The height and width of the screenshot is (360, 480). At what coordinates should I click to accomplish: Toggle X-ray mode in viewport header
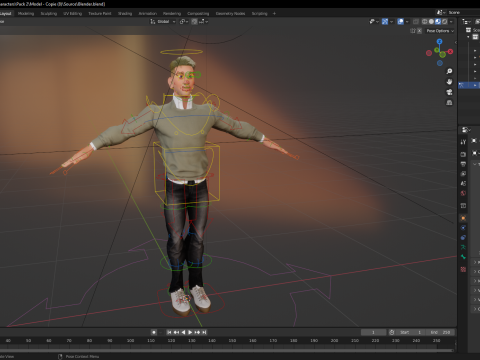pyautogui.click(x=416, y=21)
